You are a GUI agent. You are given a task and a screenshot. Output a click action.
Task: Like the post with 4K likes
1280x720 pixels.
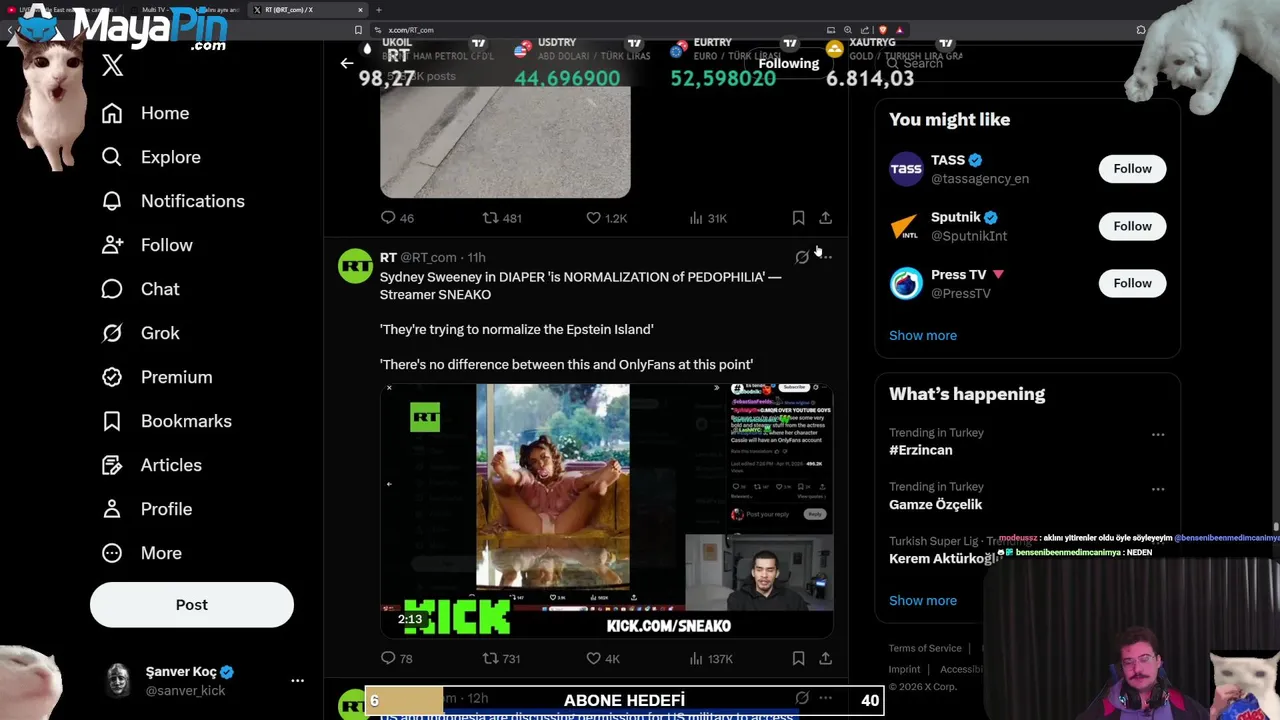point(603,658)
